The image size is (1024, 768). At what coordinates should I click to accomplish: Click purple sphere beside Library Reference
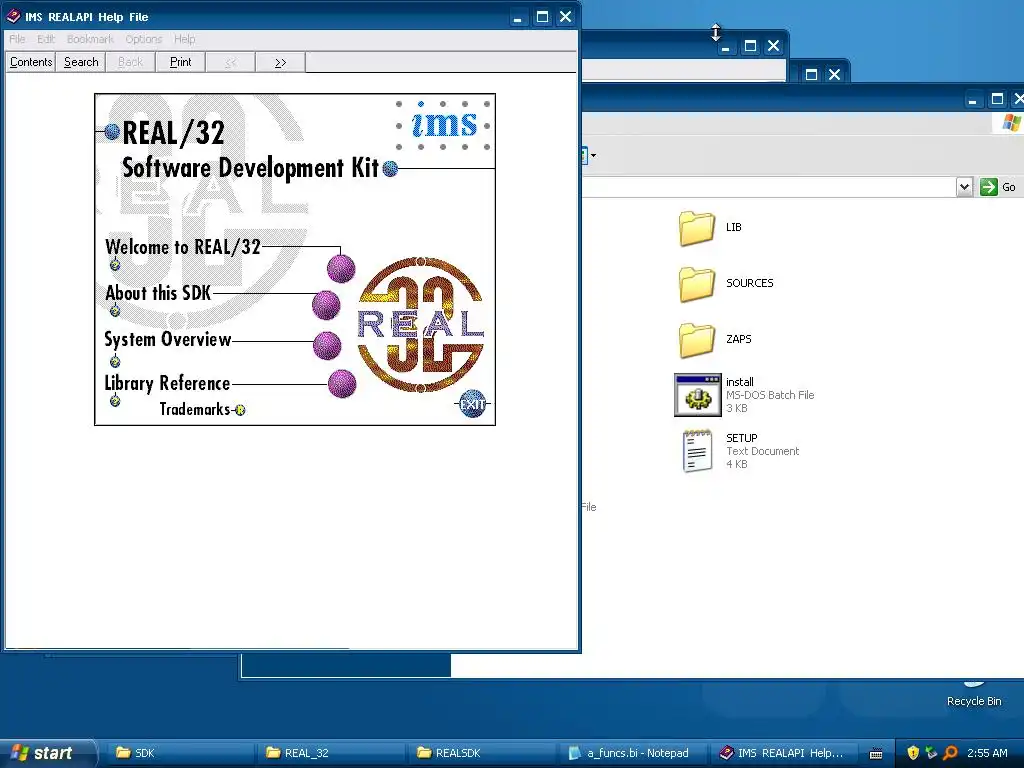point(342,384)
